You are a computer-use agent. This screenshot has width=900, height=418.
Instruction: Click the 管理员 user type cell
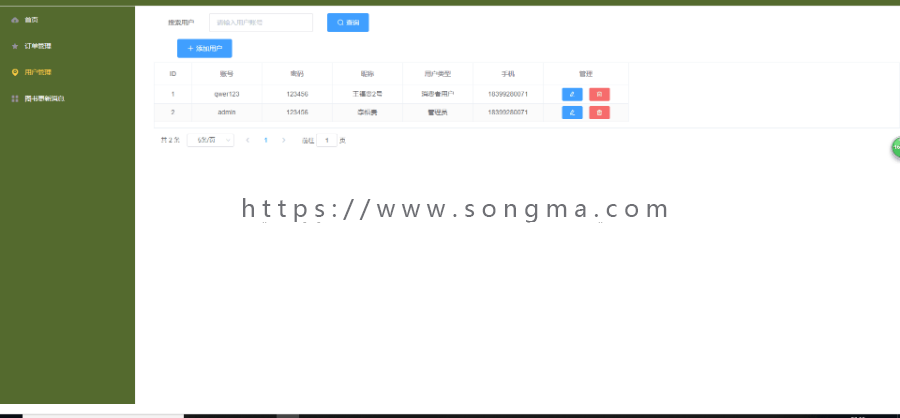[437, 113]
